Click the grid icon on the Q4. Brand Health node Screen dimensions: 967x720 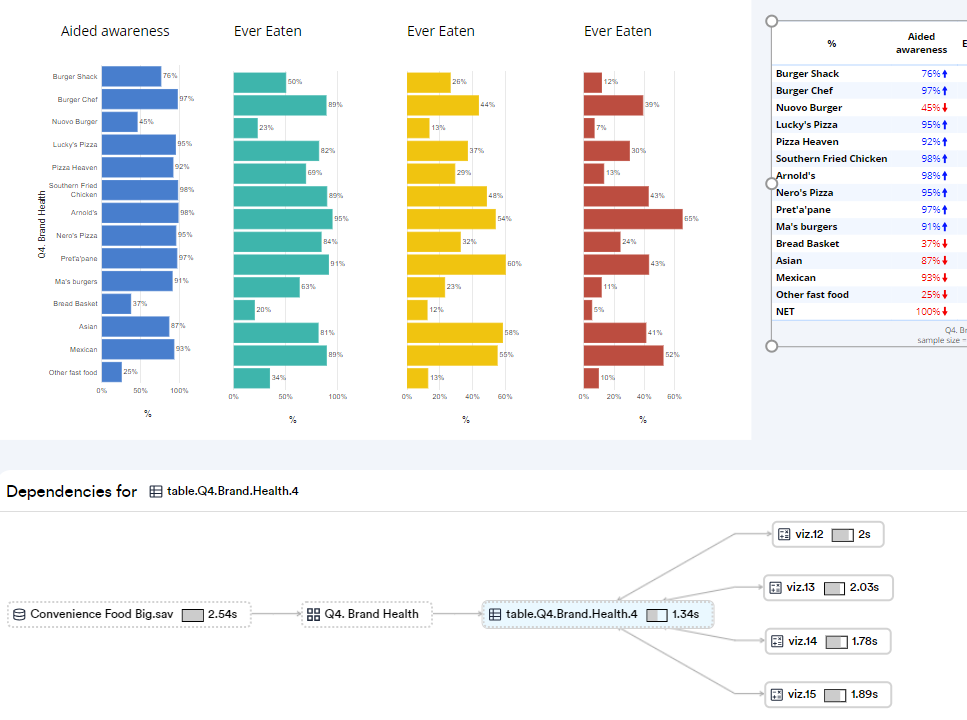click(x=313, y=614)
